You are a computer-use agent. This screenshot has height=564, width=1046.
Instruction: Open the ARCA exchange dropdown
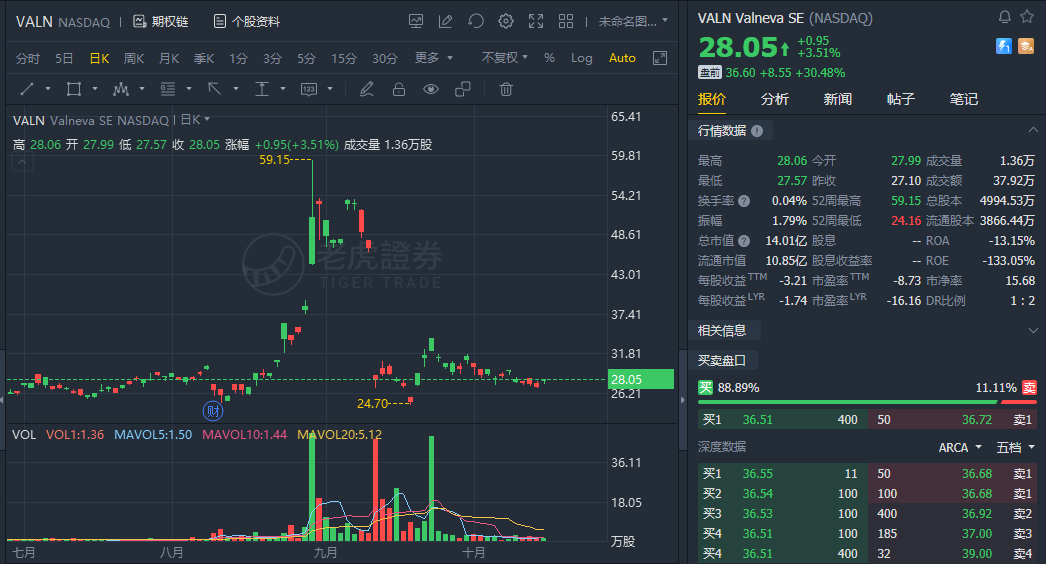coord(960,447)
